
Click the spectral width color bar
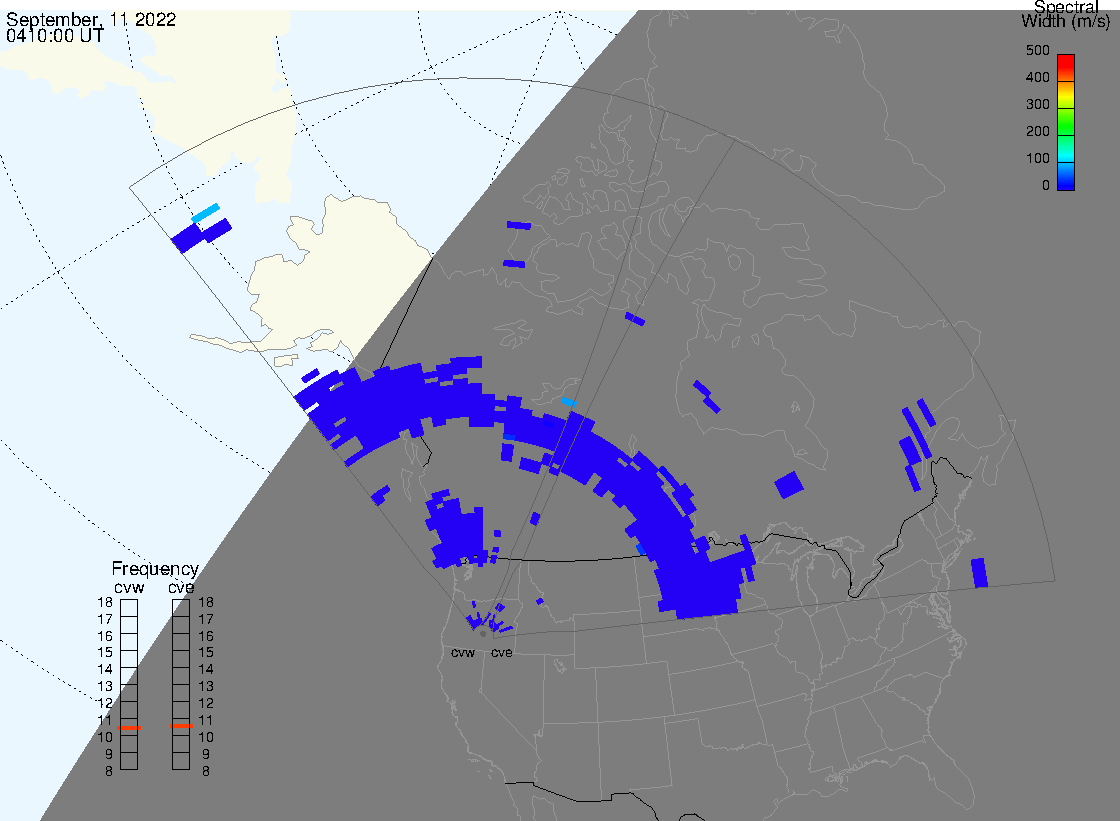point(1066,122)
